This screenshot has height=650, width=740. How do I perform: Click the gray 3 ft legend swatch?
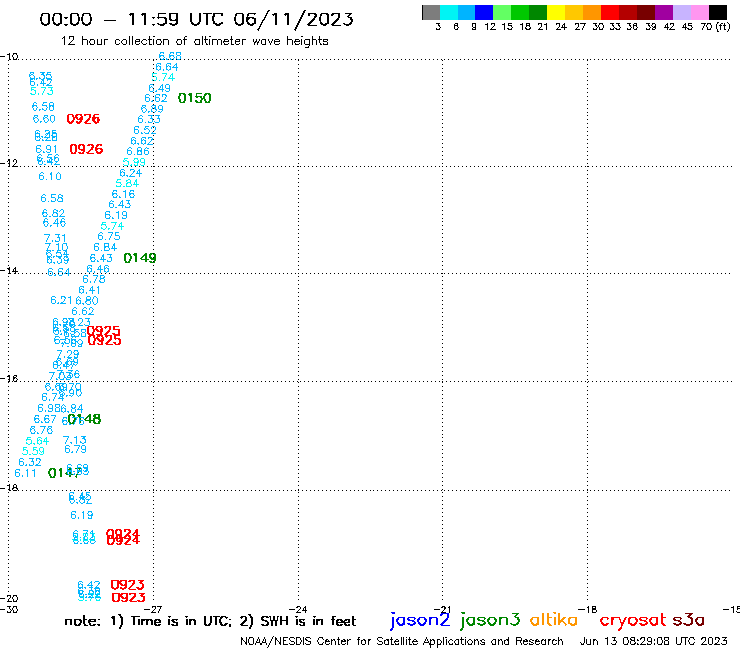click(x=431, y=12)
